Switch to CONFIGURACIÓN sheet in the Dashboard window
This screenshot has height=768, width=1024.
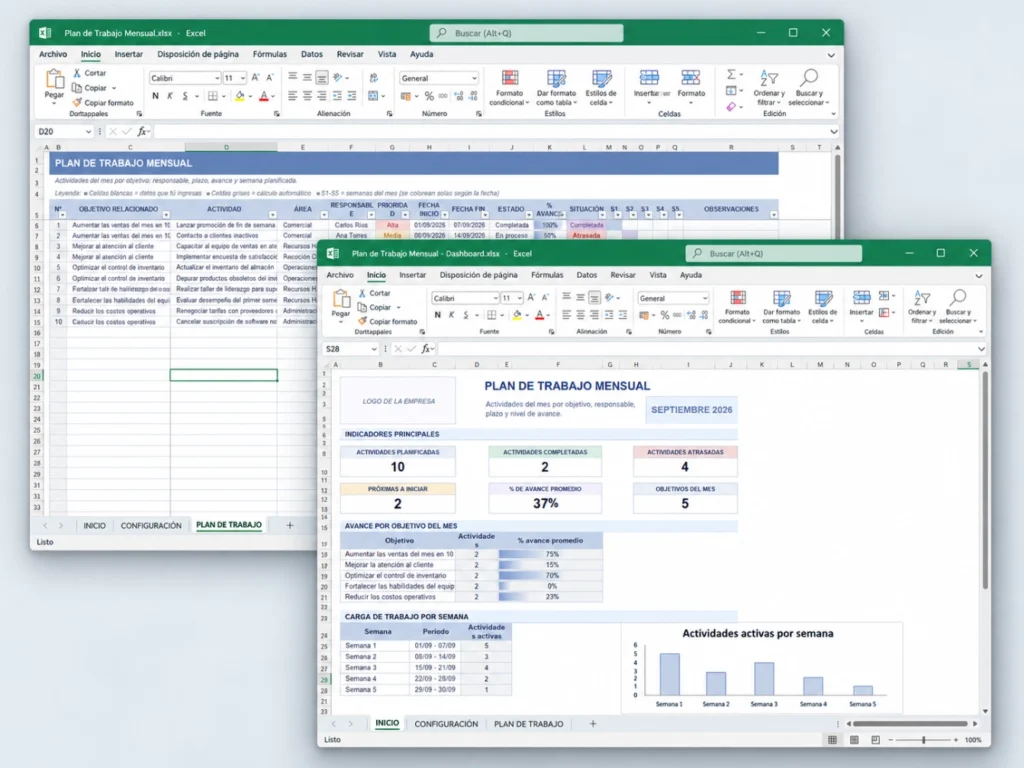(x=446, y=724)
